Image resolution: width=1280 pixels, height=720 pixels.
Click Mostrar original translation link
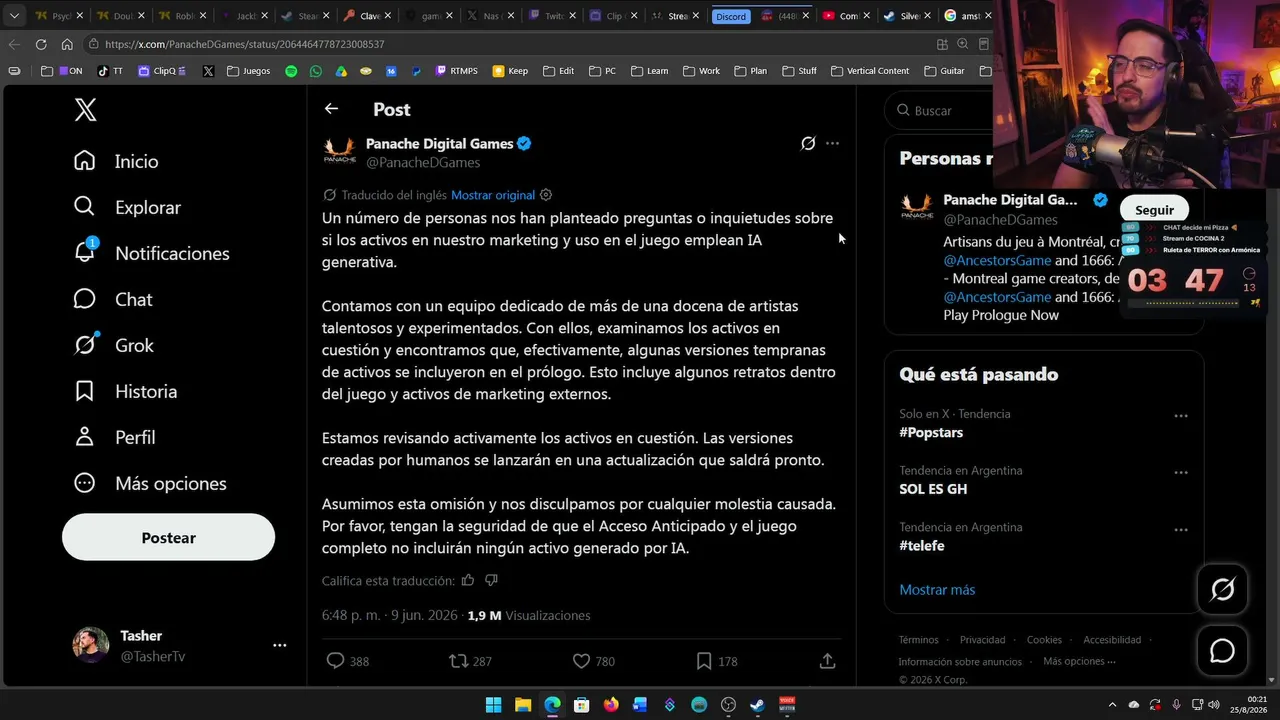pos(493,195)
